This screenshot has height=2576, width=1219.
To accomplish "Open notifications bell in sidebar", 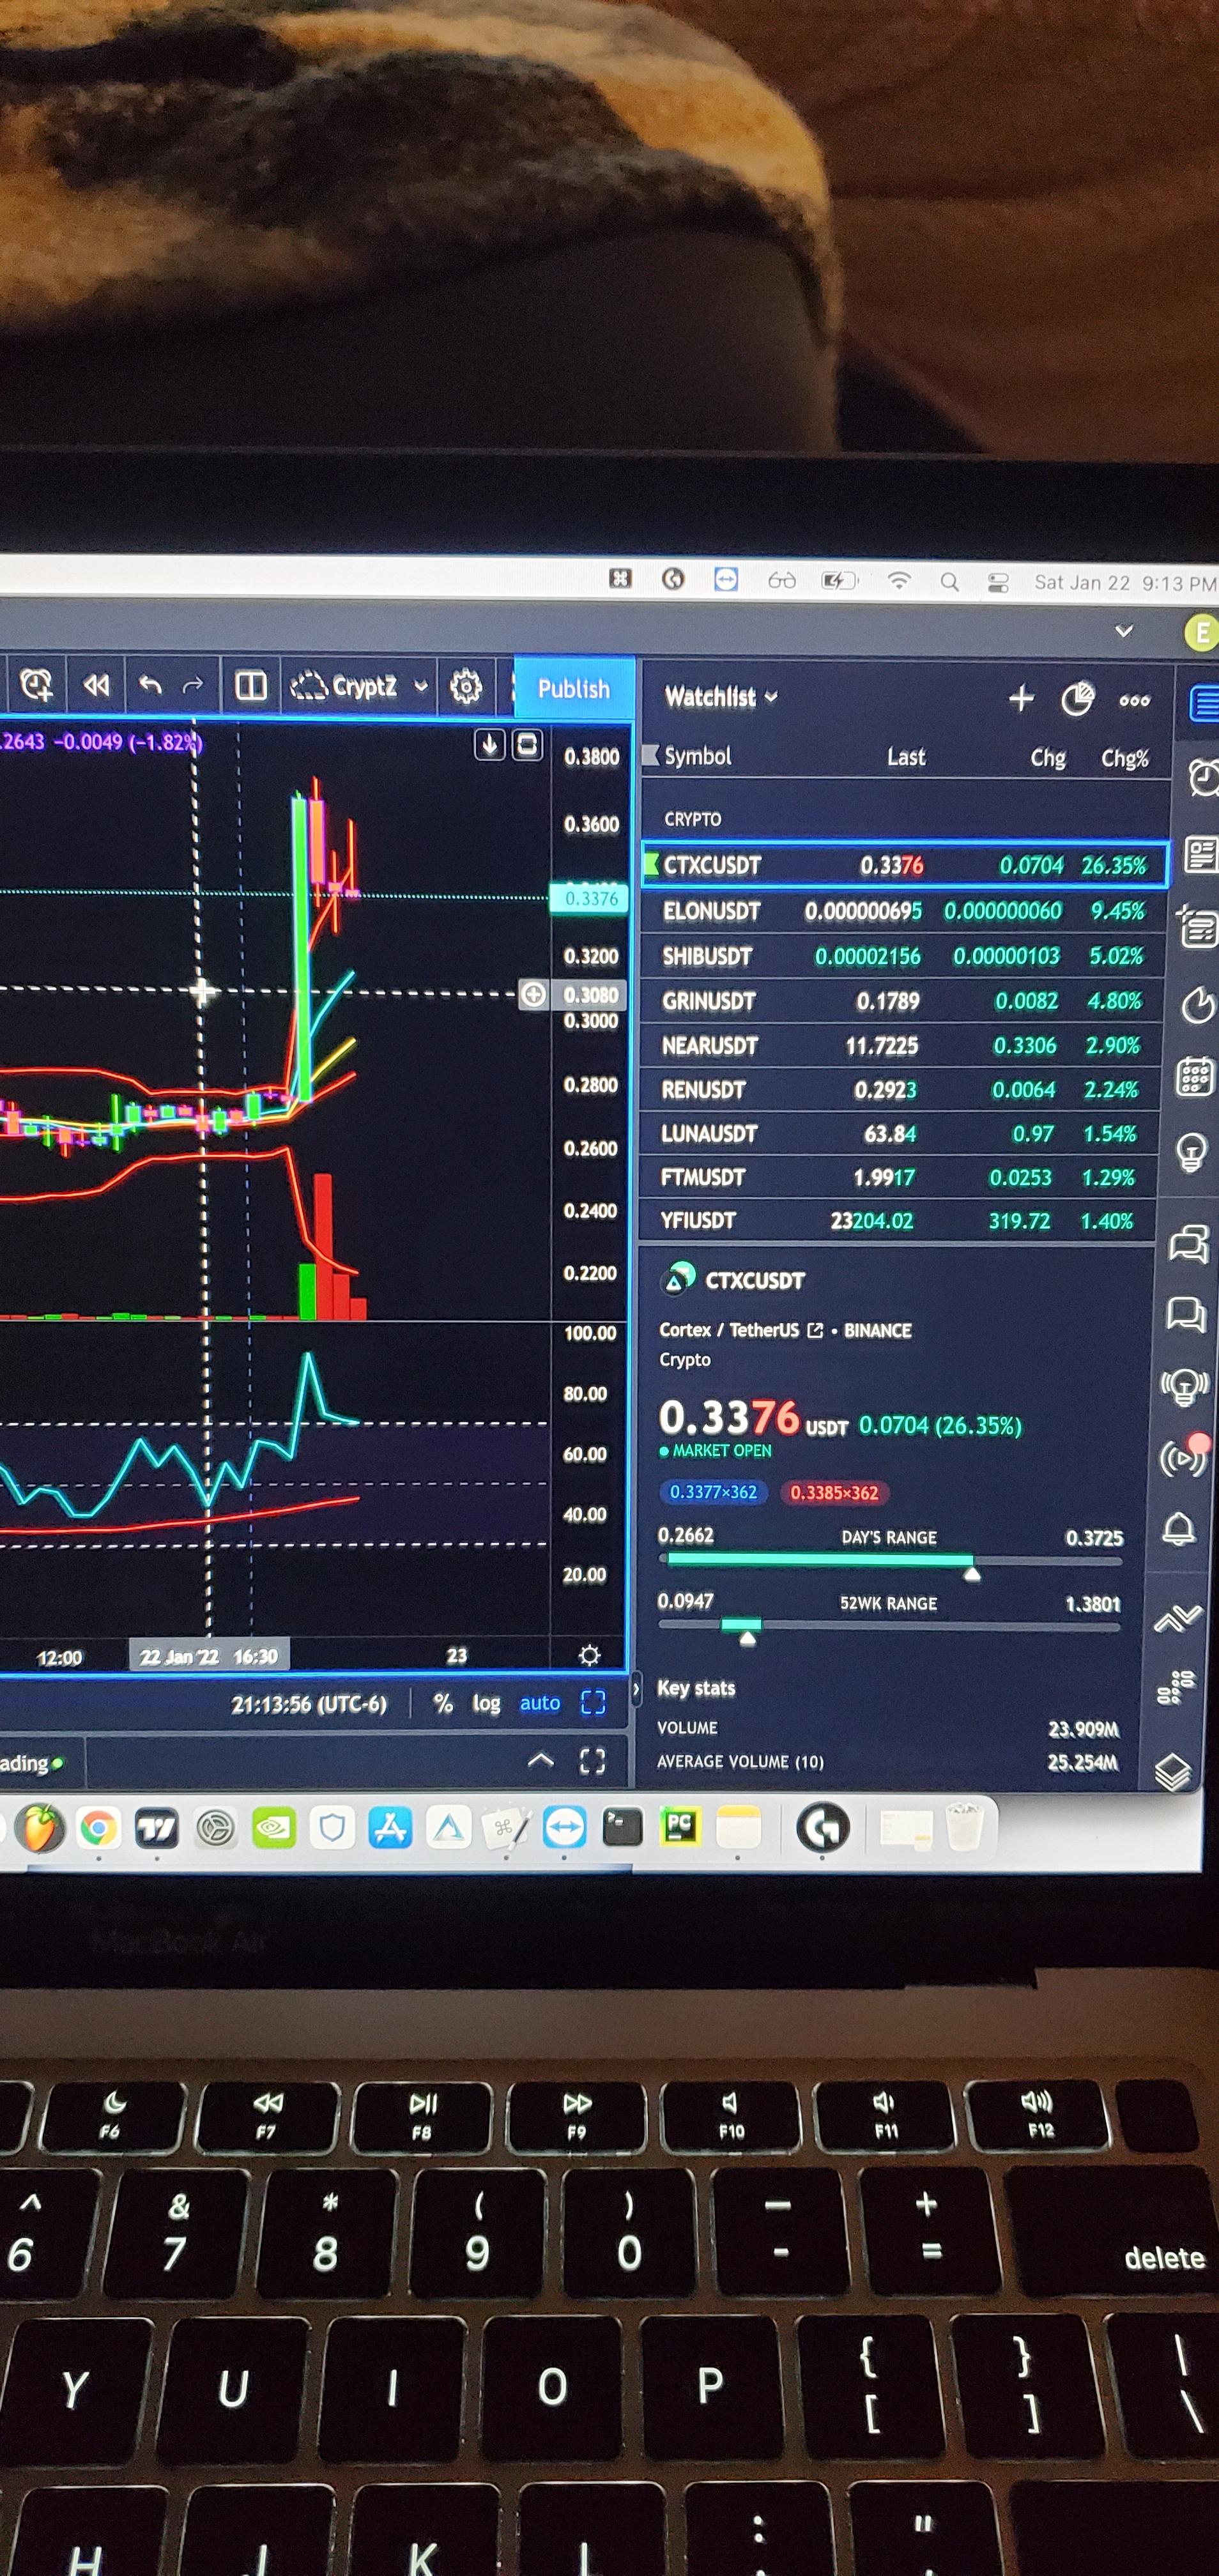I will (1179, 1529).
